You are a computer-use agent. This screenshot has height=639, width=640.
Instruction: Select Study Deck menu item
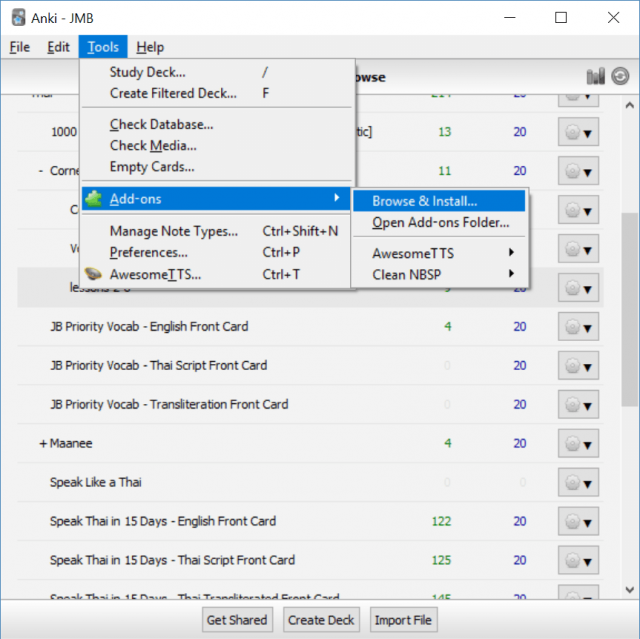(216, 72)
